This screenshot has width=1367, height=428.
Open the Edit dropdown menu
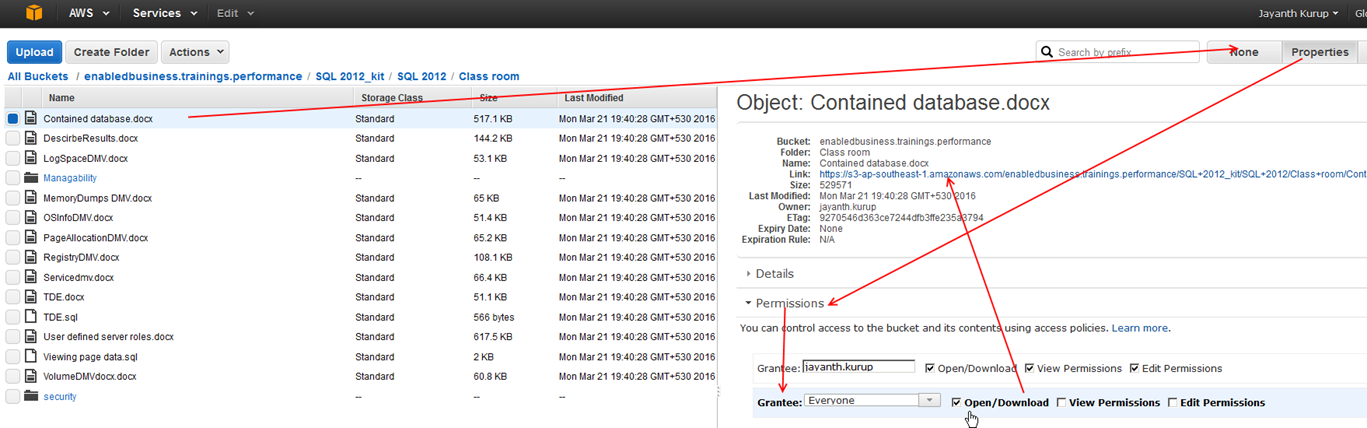coord(235,13)
